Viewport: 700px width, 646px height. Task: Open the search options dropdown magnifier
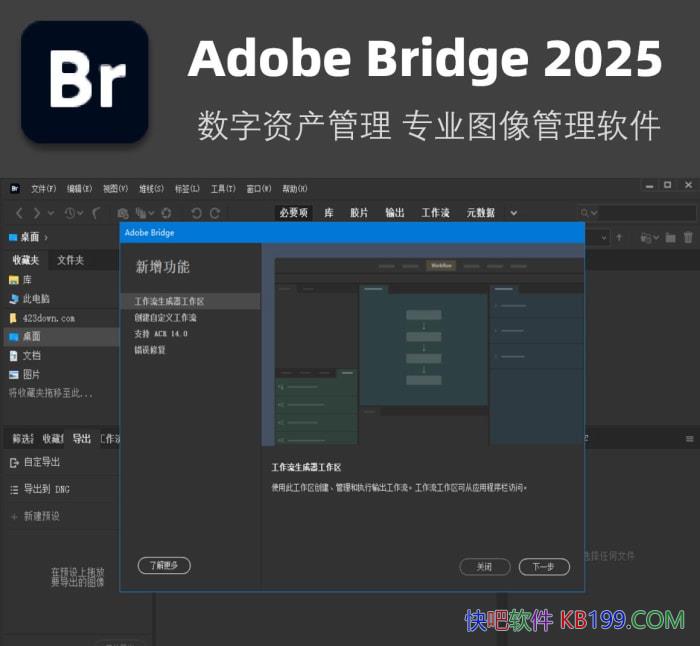588,213
